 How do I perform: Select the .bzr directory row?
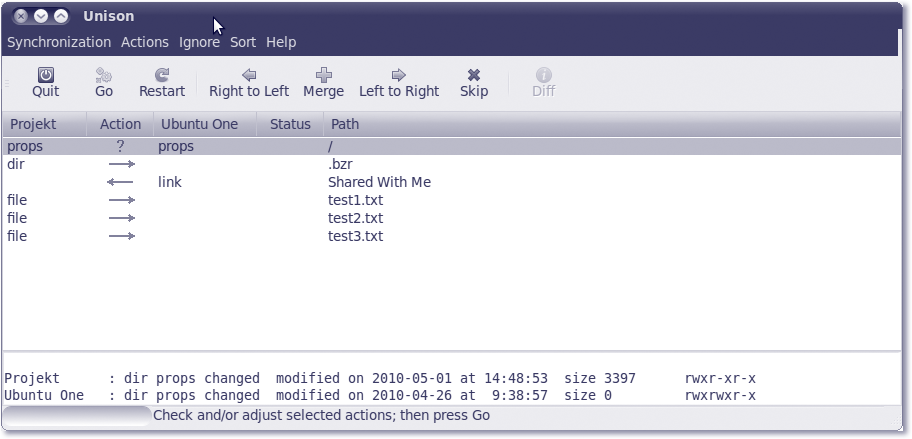(340, 164)
